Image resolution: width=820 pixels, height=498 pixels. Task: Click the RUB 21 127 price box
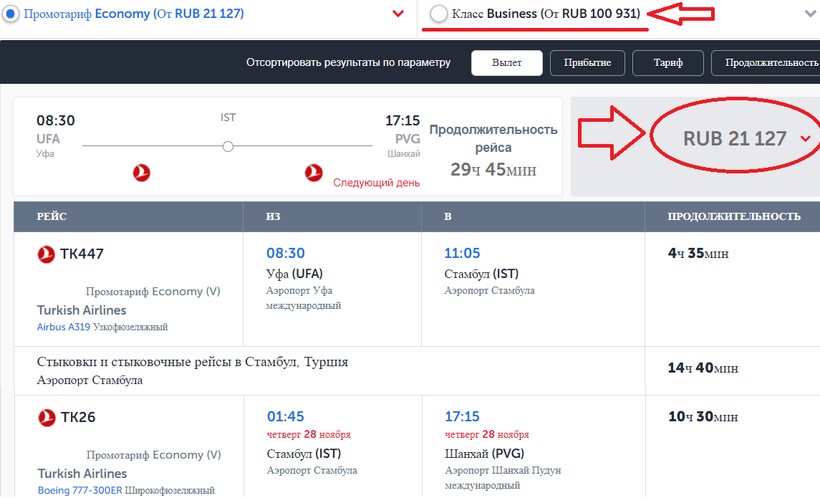735,139
